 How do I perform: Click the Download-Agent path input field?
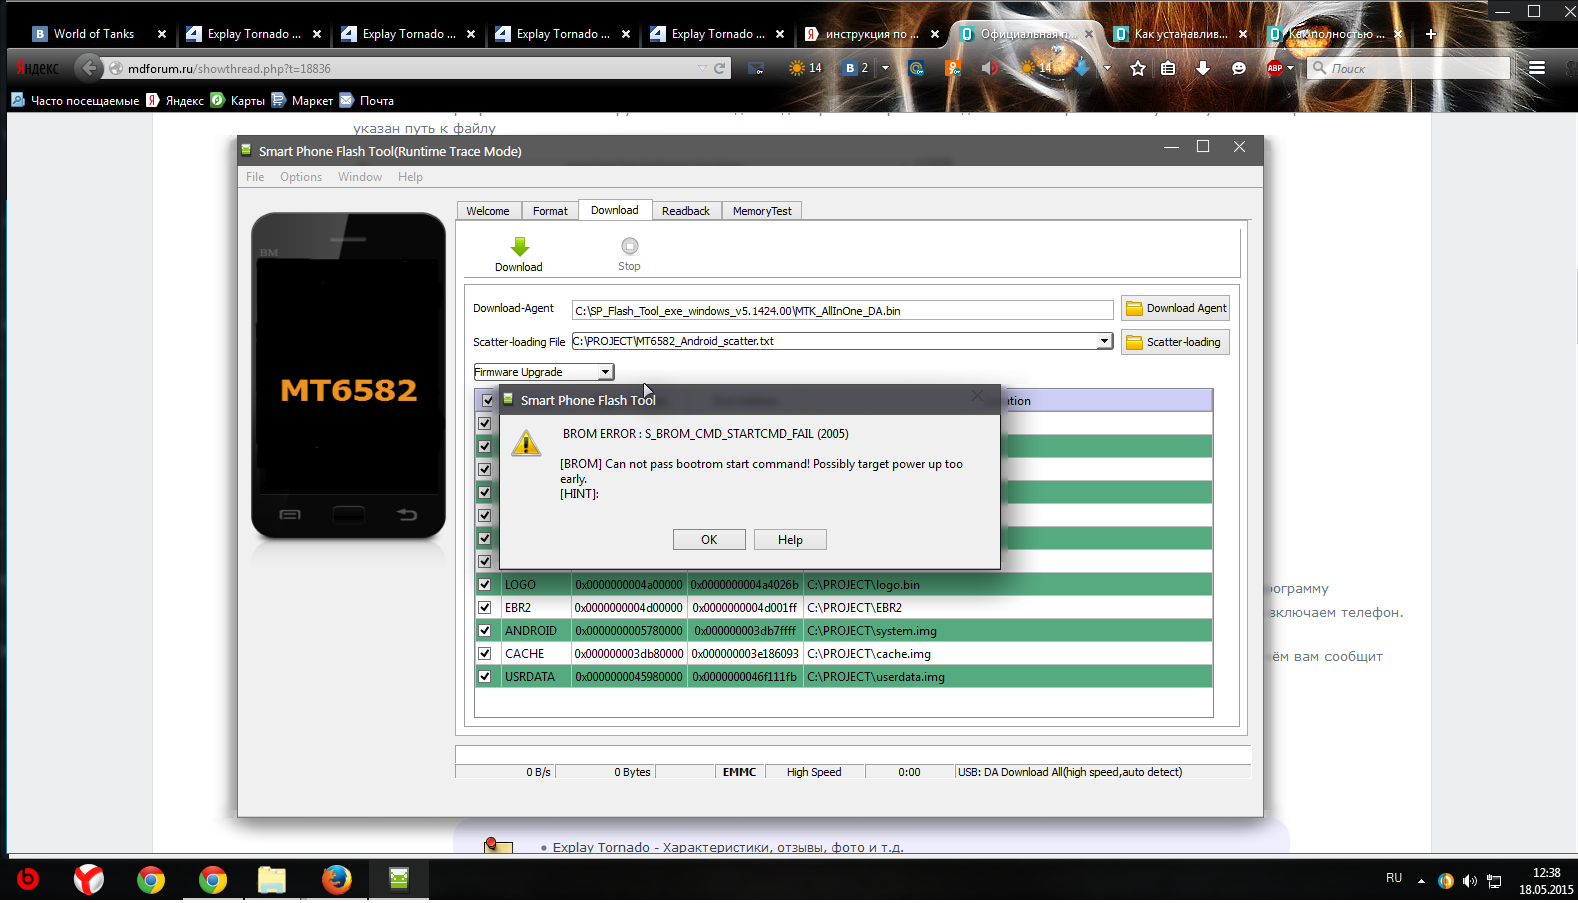coord(841,311)
